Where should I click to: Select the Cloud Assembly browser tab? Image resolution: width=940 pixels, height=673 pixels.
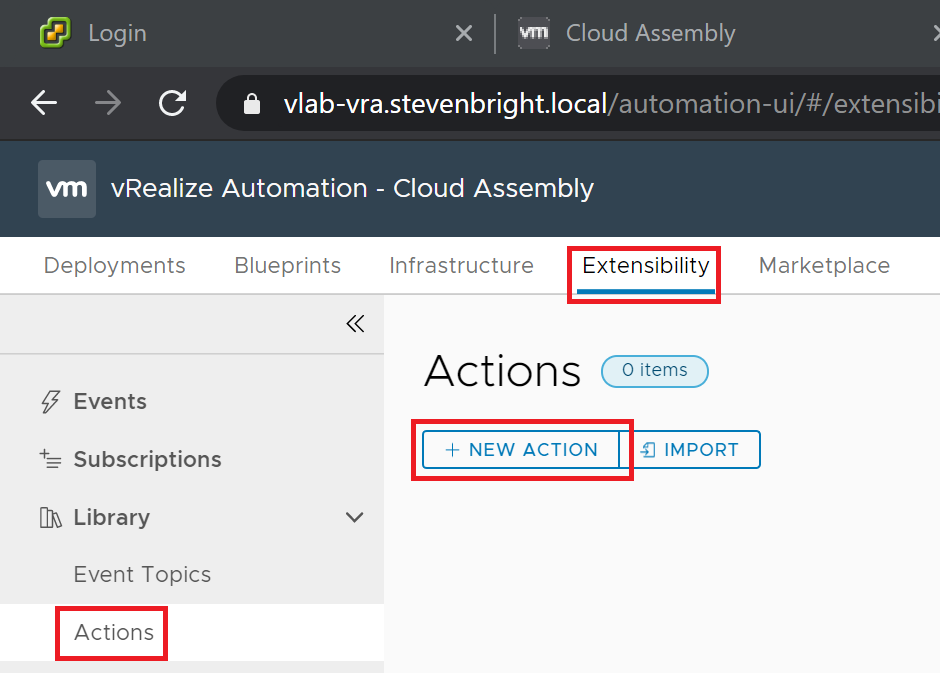pos(650,33)
